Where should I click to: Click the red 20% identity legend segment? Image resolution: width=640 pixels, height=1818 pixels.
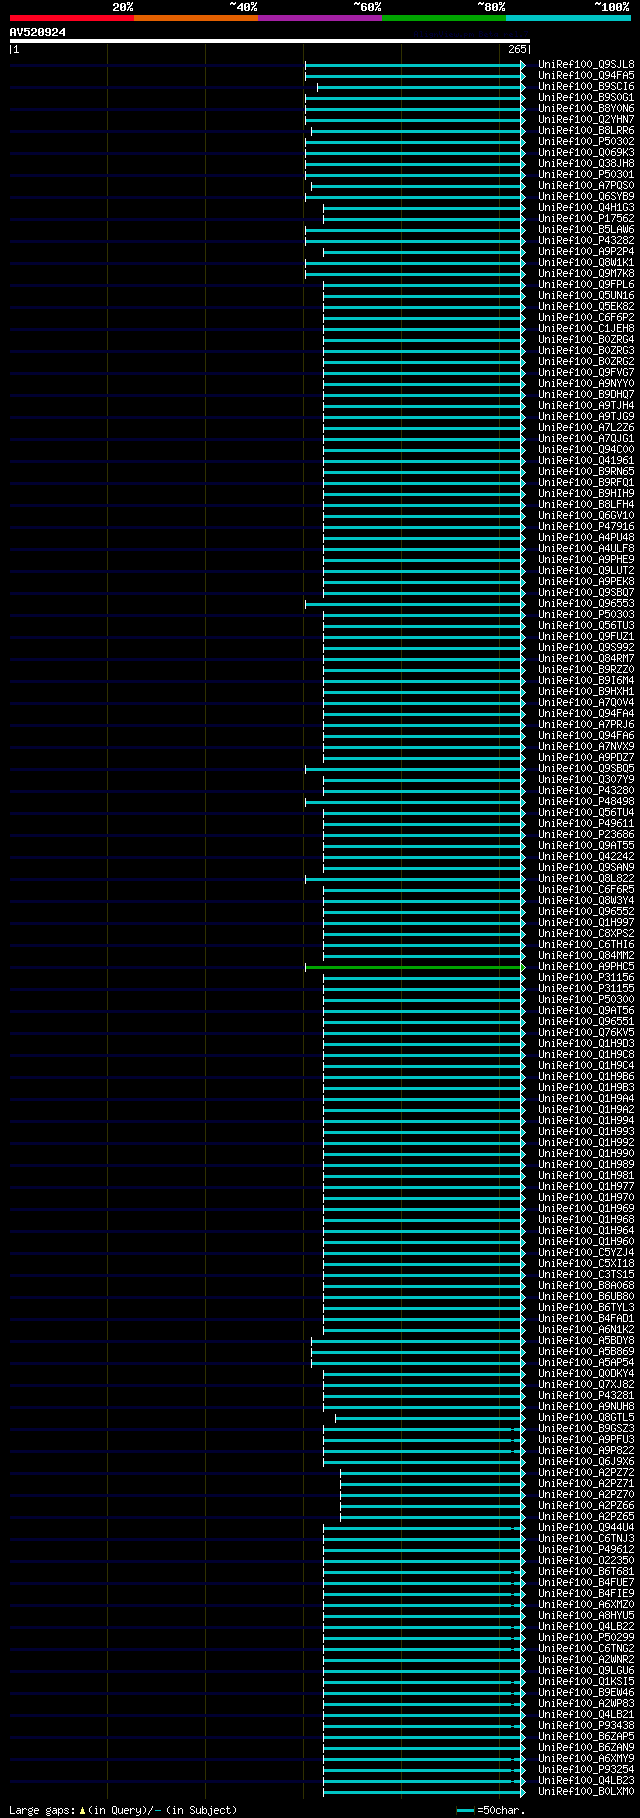click(x=72, y=18)
